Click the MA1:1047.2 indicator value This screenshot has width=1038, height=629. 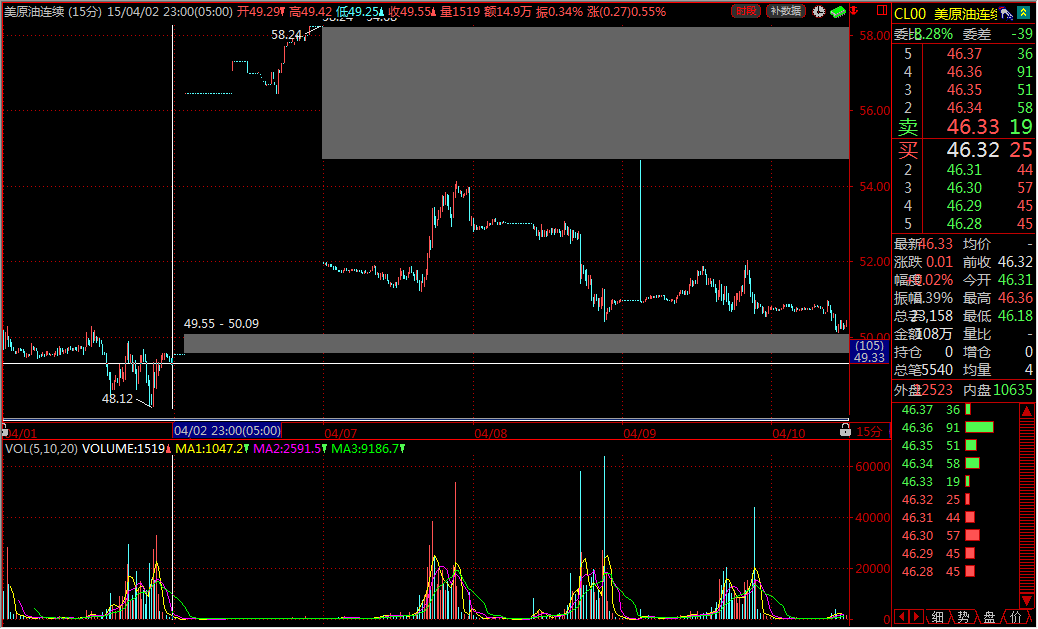(x=209, y=449)
